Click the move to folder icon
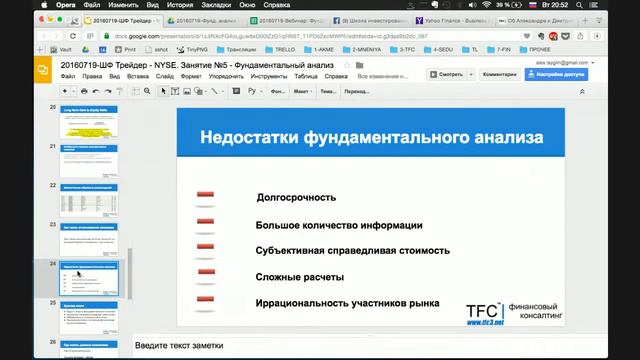Screen dimensions: 640x360 coord(360,65)
